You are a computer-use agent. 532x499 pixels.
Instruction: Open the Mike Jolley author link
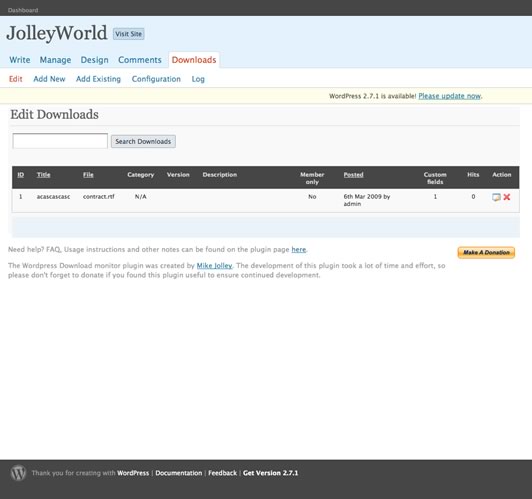coord(214,266)
